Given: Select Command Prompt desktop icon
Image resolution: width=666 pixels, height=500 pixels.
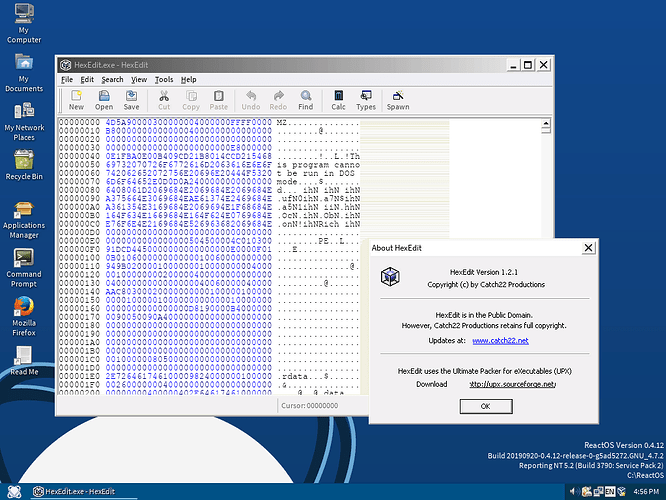Looking at the screenshot, I should (x=24, y=268).
